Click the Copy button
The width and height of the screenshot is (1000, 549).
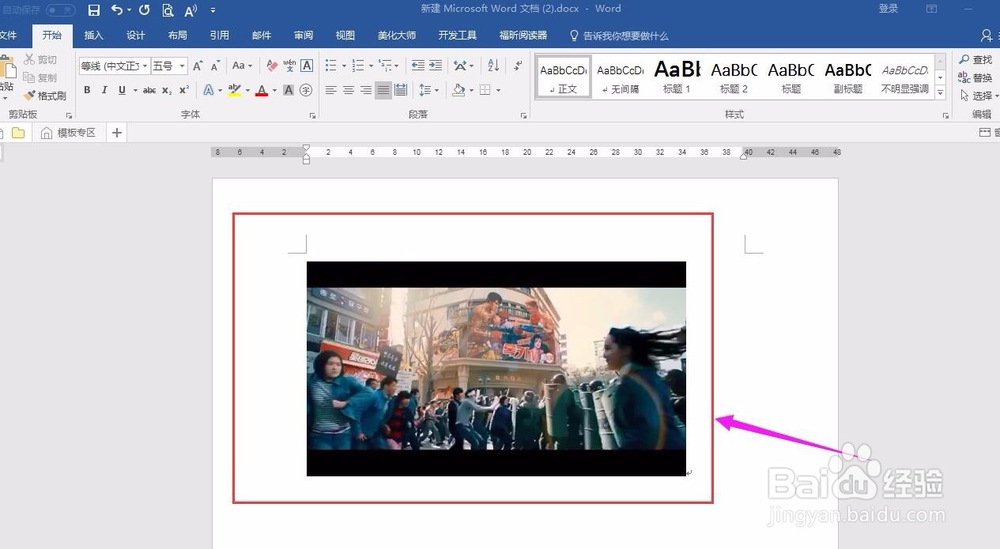[40, 77]
